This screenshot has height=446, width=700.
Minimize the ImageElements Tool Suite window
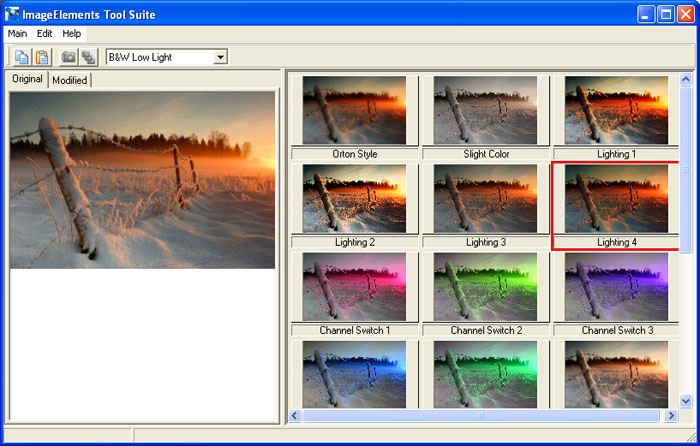(646, 14)
